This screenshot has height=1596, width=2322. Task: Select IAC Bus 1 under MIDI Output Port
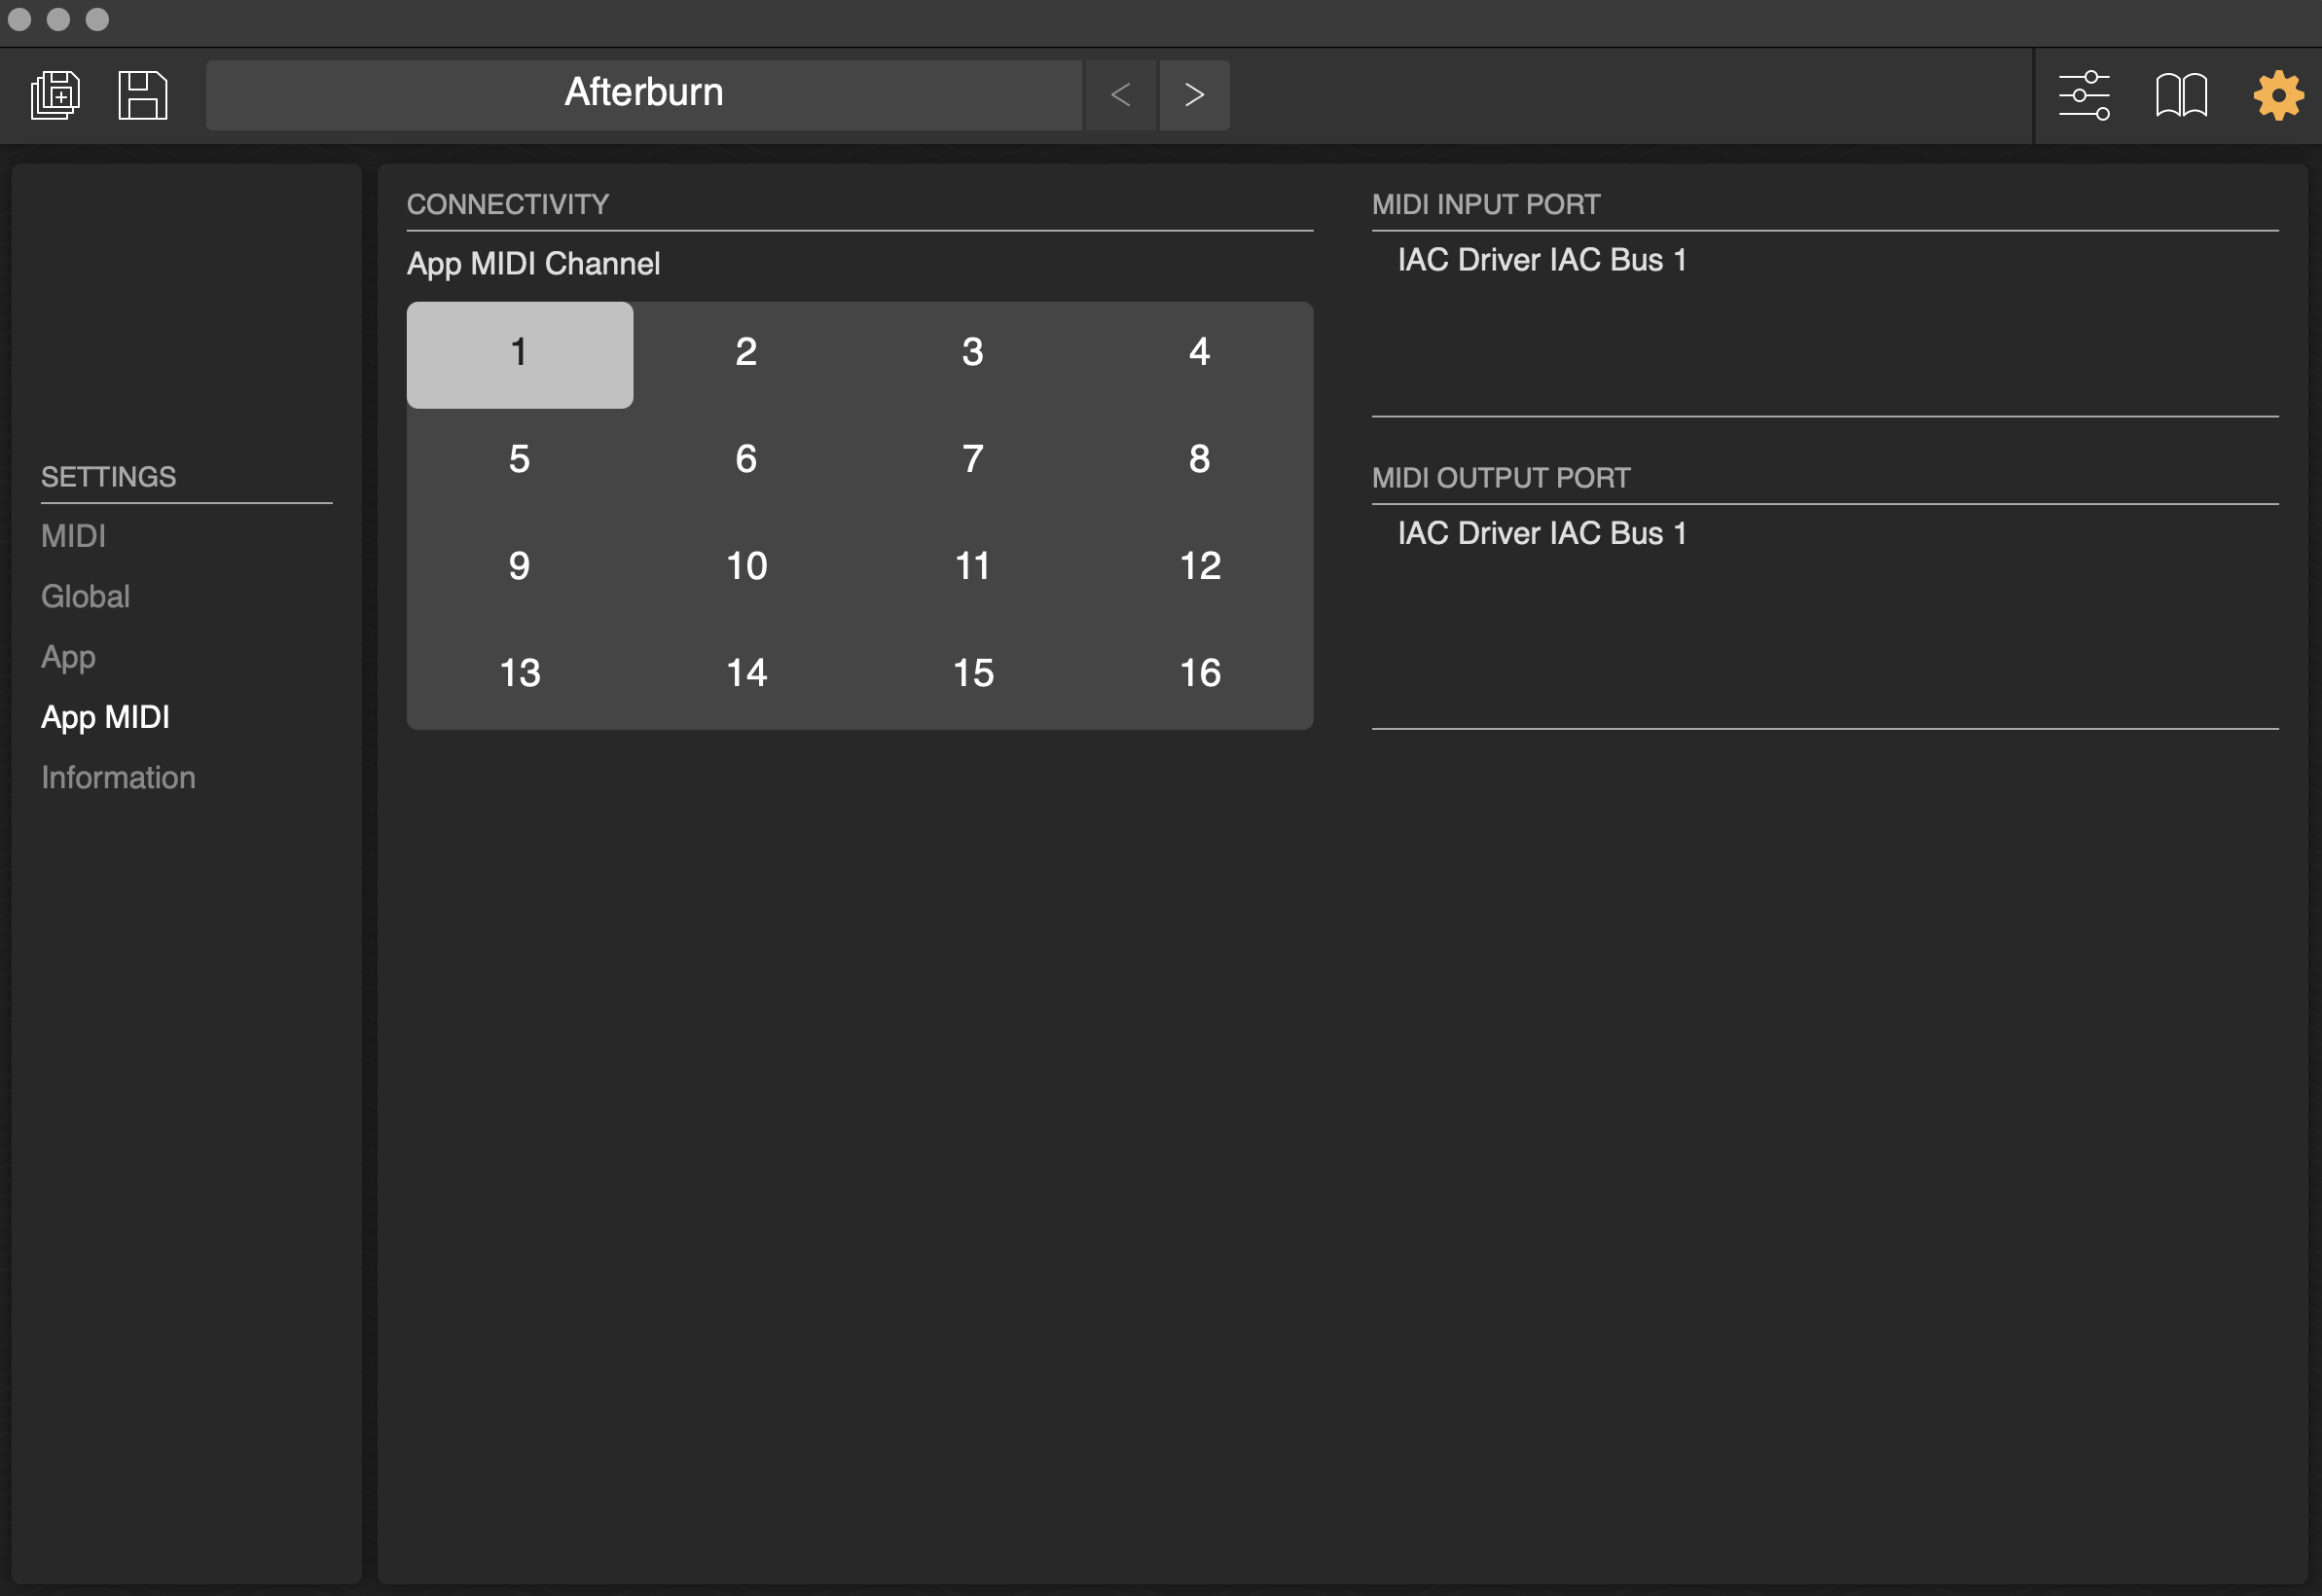pos(1541,534)
